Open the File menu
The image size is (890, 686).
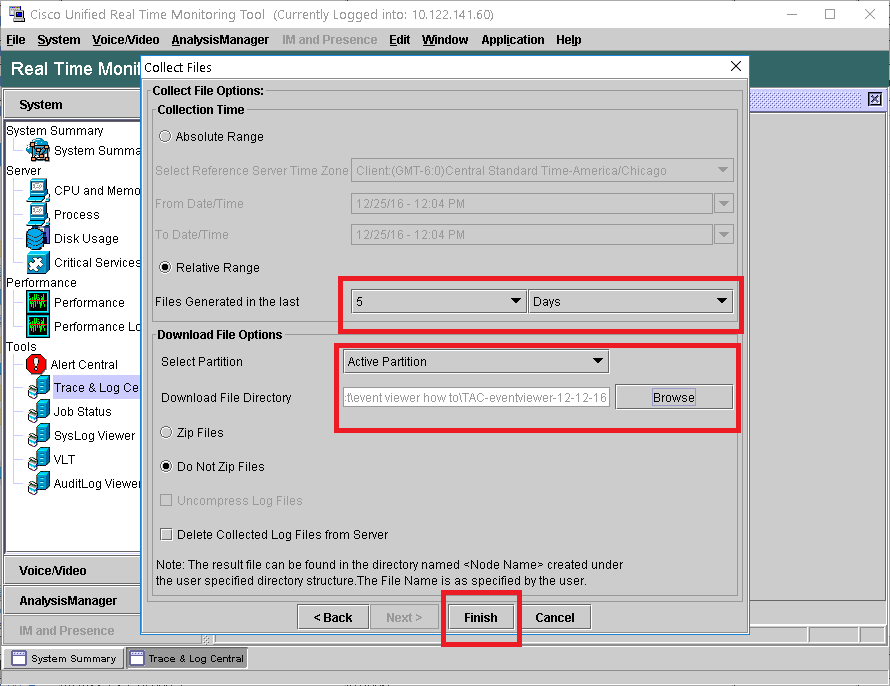point(16,40)
